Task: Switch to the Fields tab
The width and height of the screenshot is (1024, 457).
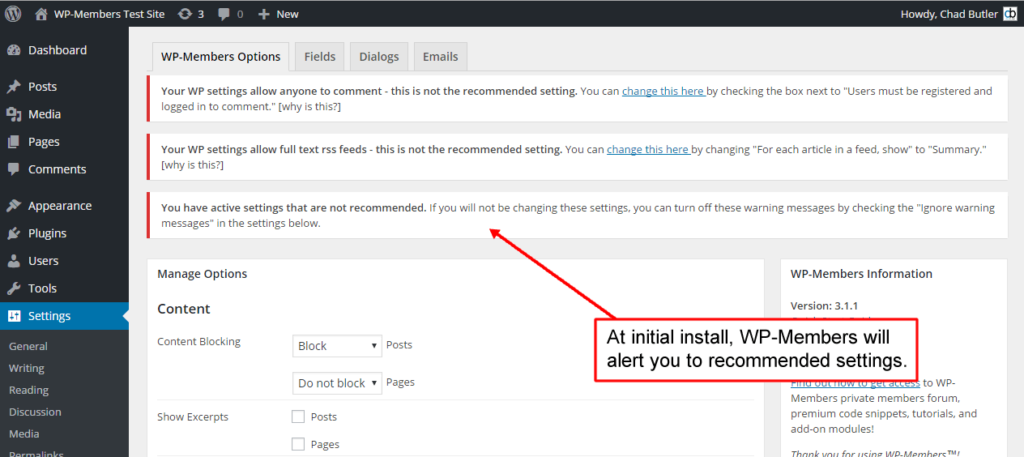Action: 319,57
